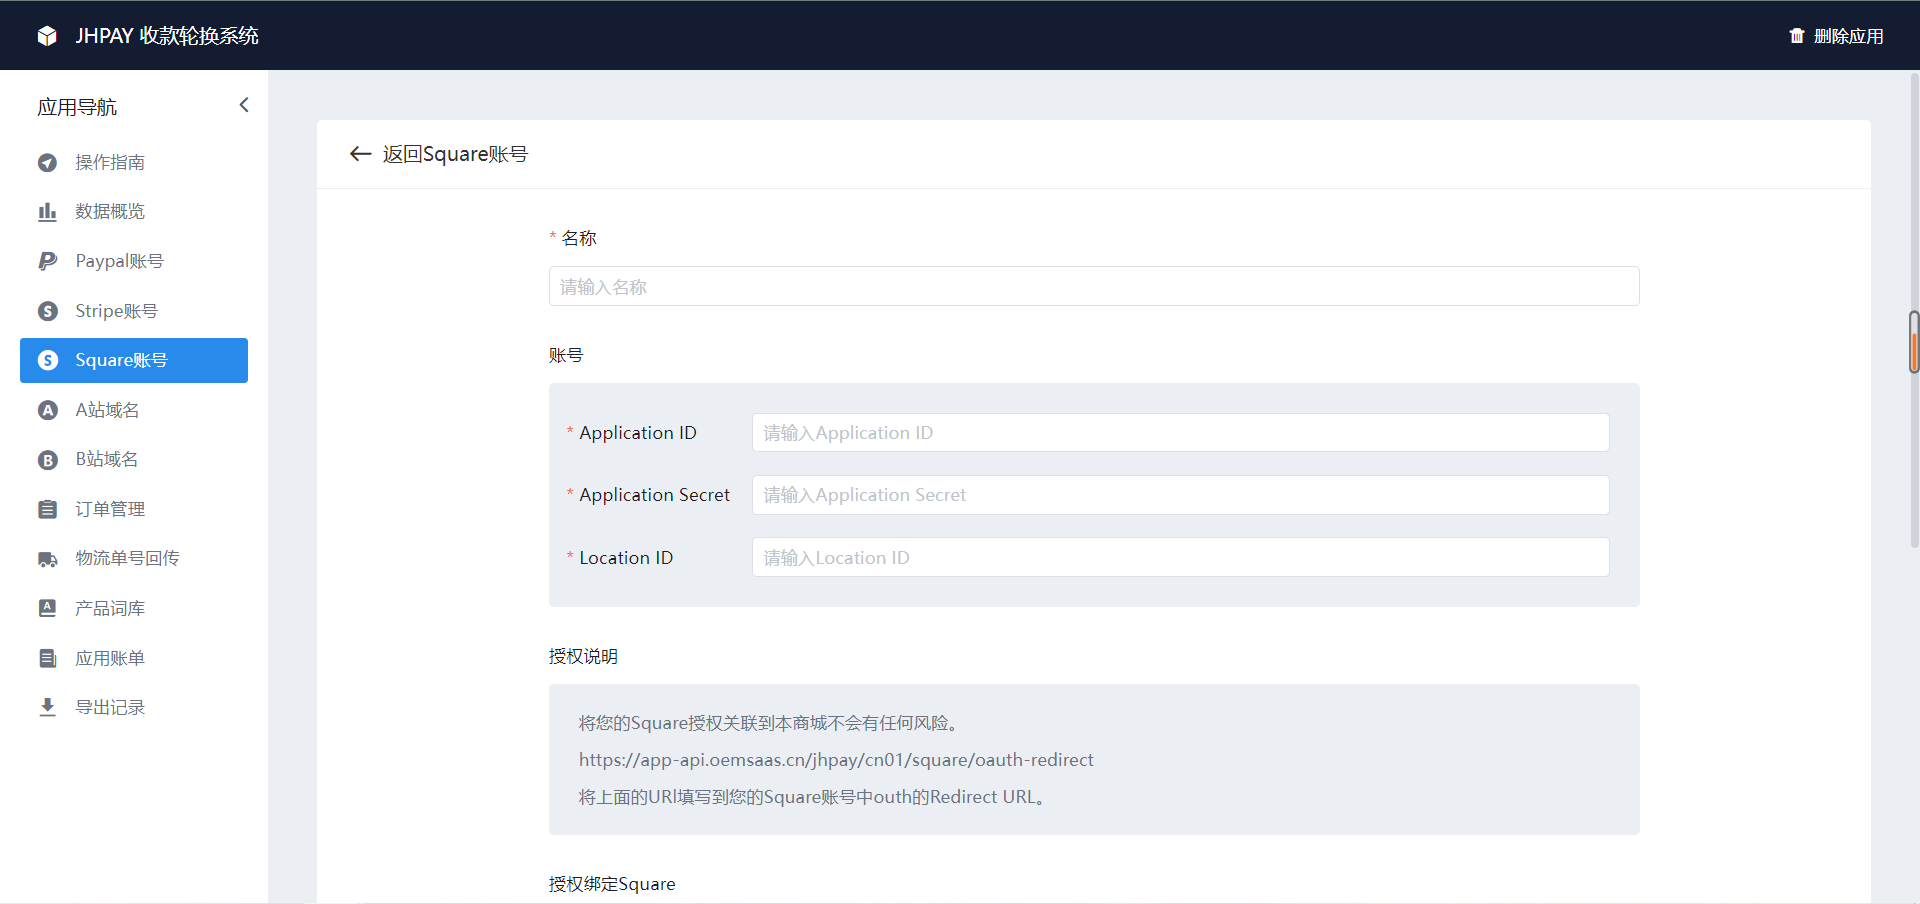Viewport: 1920px width, 904px height.
Task: Focus the Application ID input field
Action: tap(1180, 433)
